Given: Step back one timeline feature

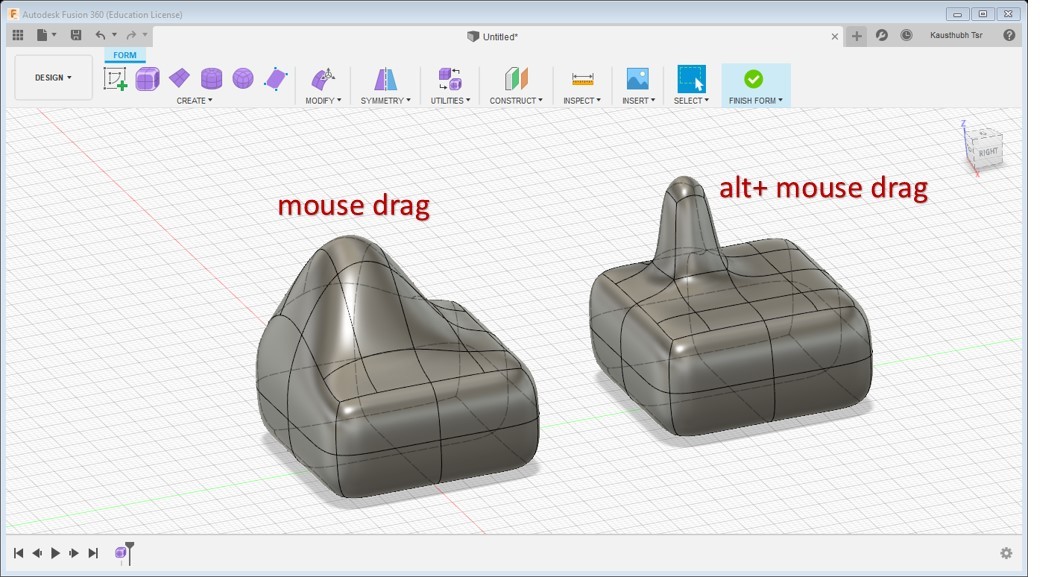Looking at the screenshot, I should 37,553.
